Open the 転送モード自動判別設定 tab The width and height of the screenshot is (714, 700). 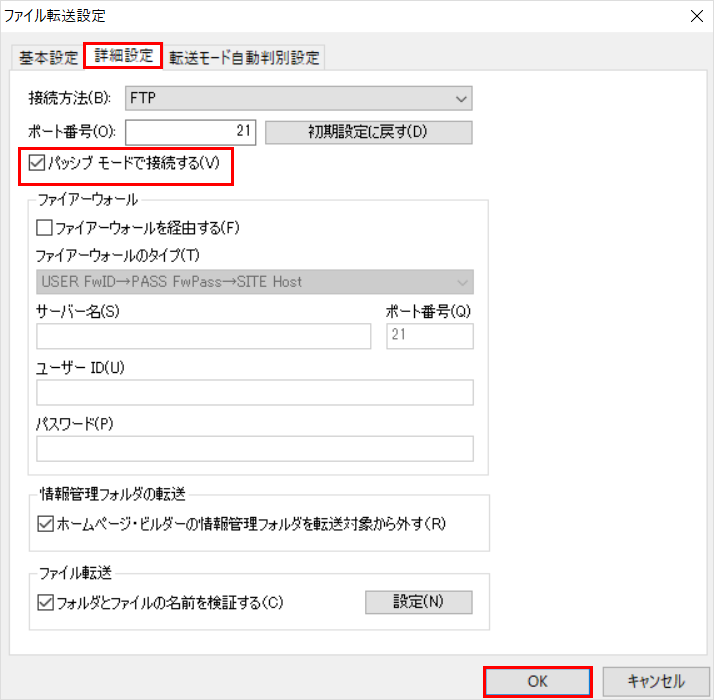(x=245, y=57)
